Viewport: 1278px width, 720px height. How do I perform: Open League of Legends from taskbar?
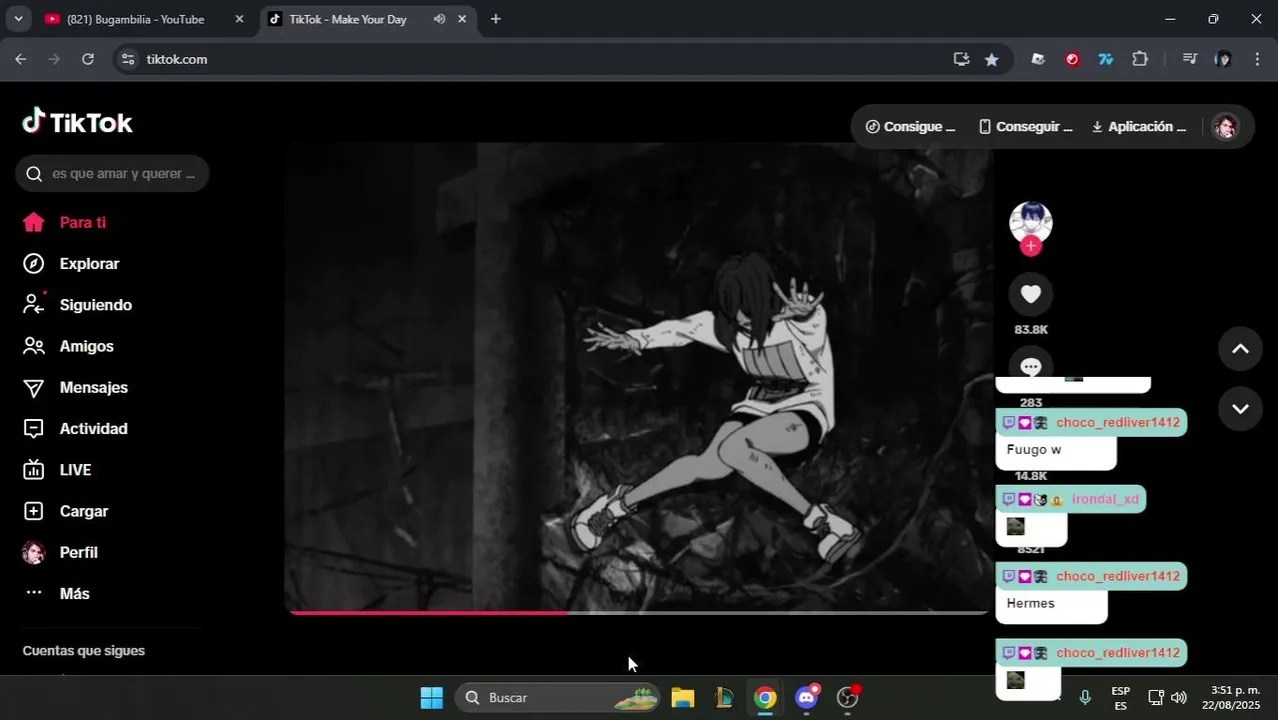point(724,698)
